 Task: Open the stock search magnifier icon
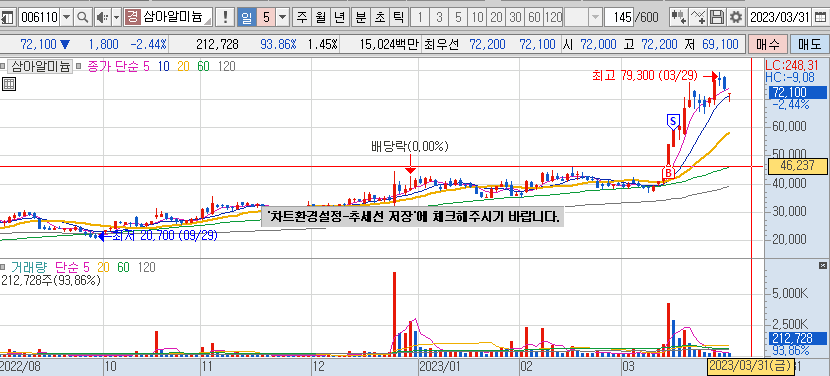tap(82, 17)
